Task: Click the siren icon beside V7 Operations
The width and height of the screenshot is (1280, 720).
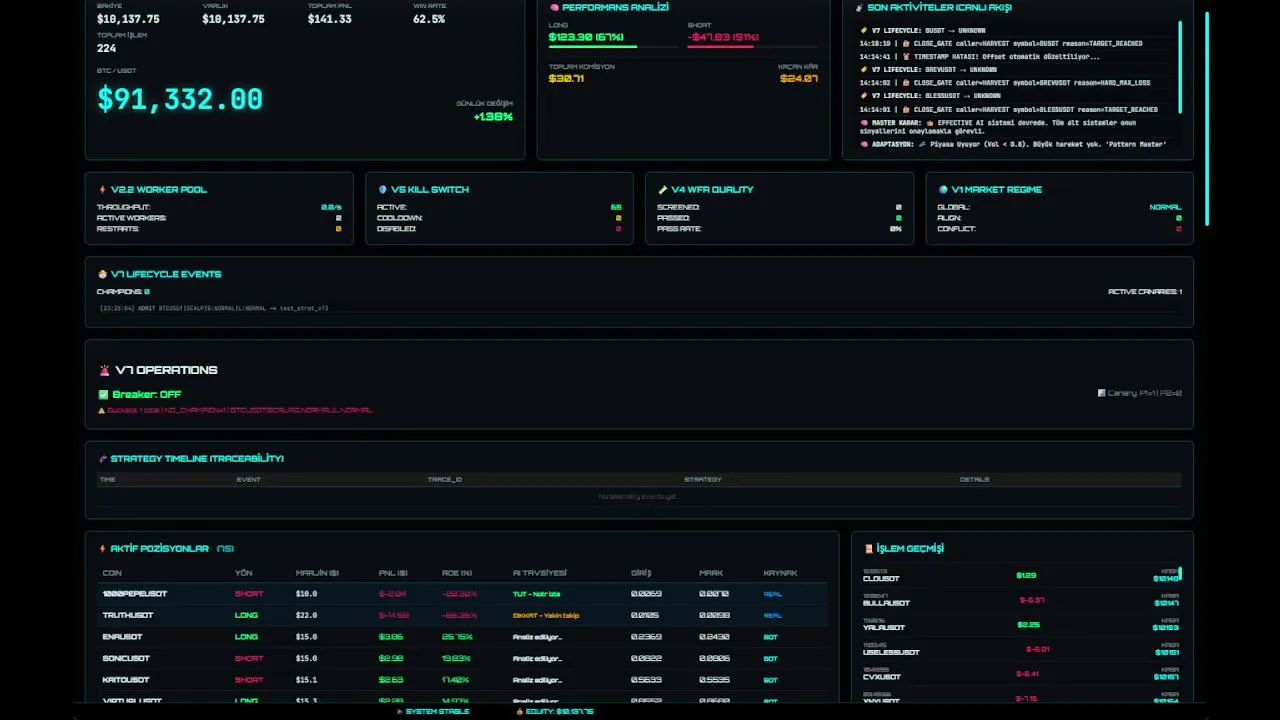Action: point(104,370)
